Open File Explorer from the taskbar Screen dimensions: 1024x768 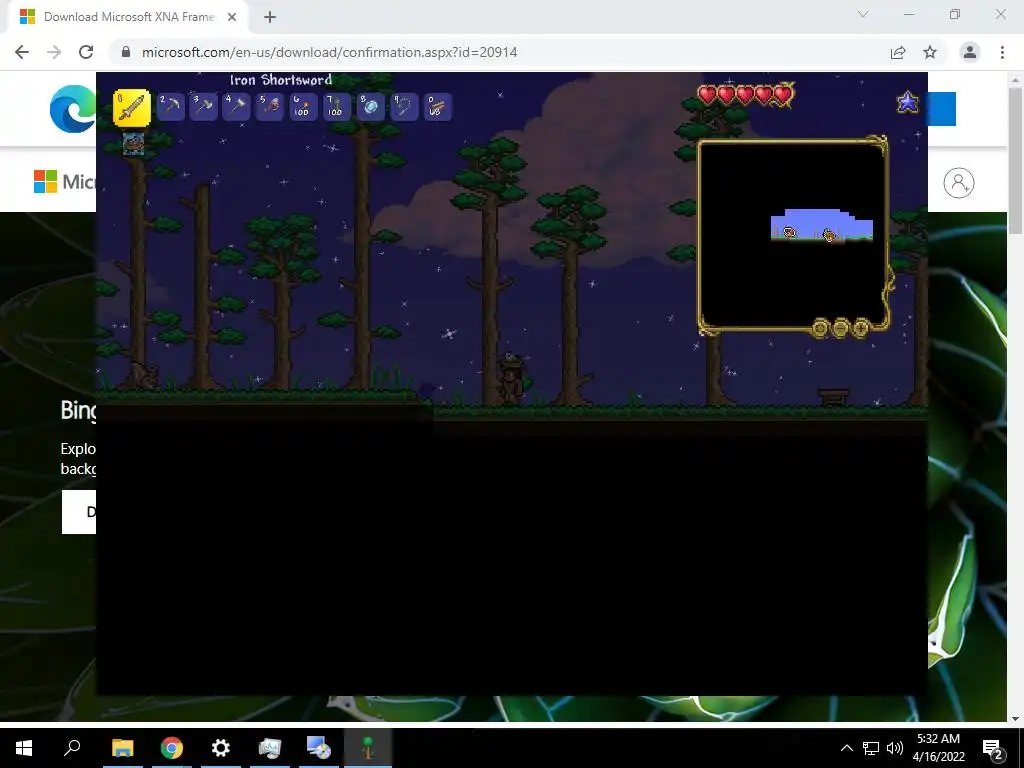click(122, 748)
